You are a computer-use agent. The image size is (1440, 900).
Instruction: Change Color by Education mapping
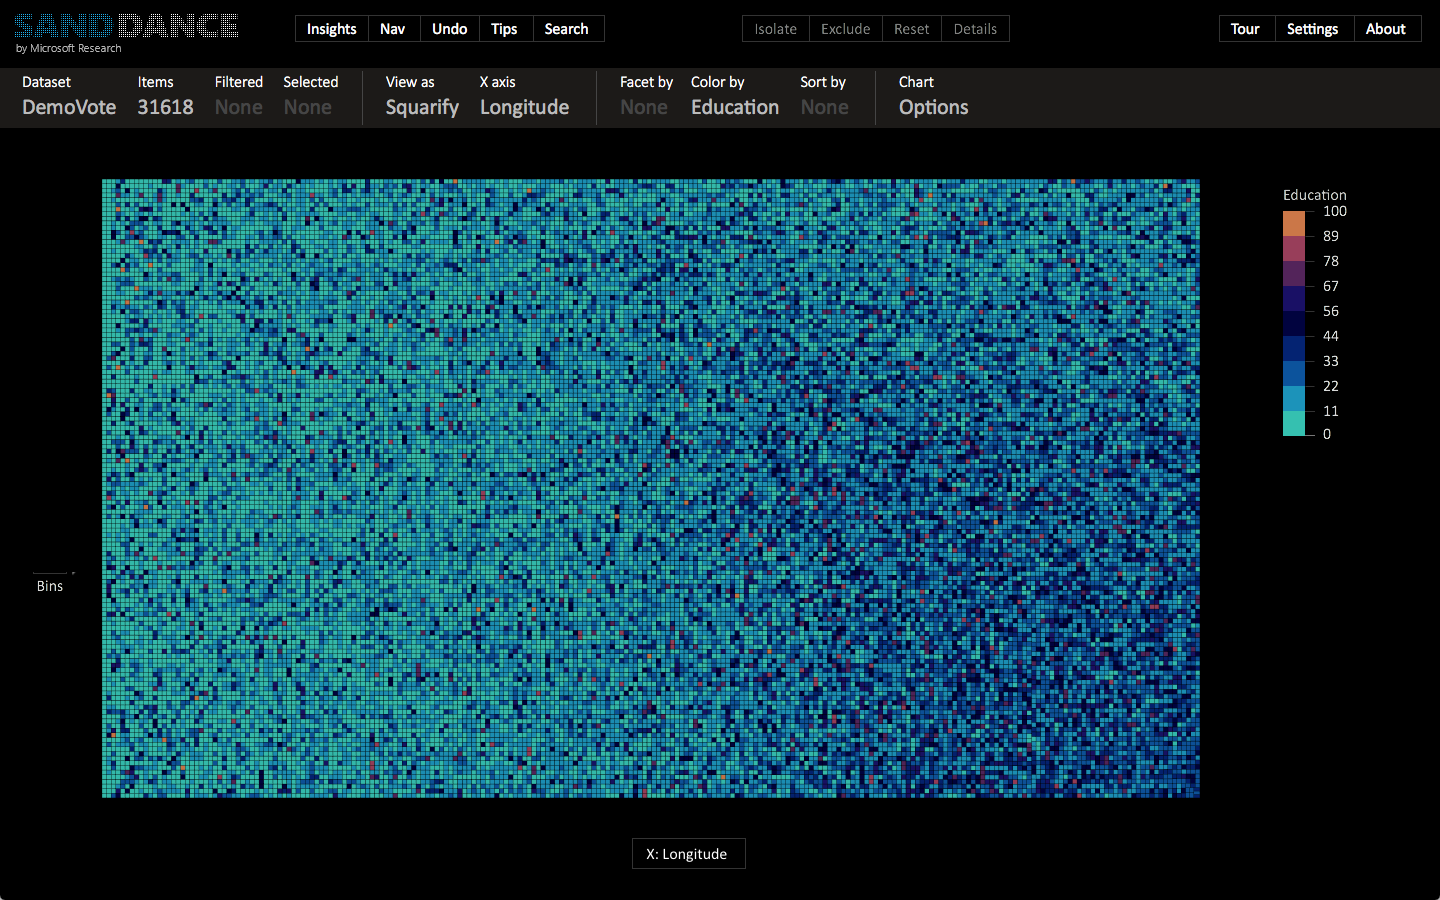(x=734, y=107)
